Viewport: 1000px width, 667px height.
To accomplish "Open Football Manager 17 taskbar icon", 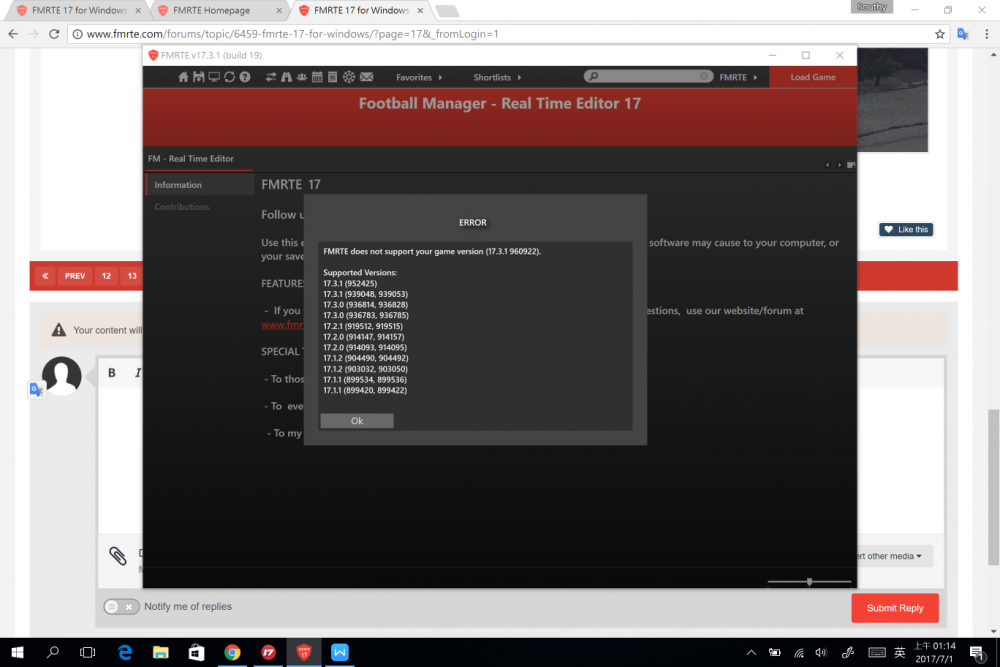I will [x=268, y=652].
